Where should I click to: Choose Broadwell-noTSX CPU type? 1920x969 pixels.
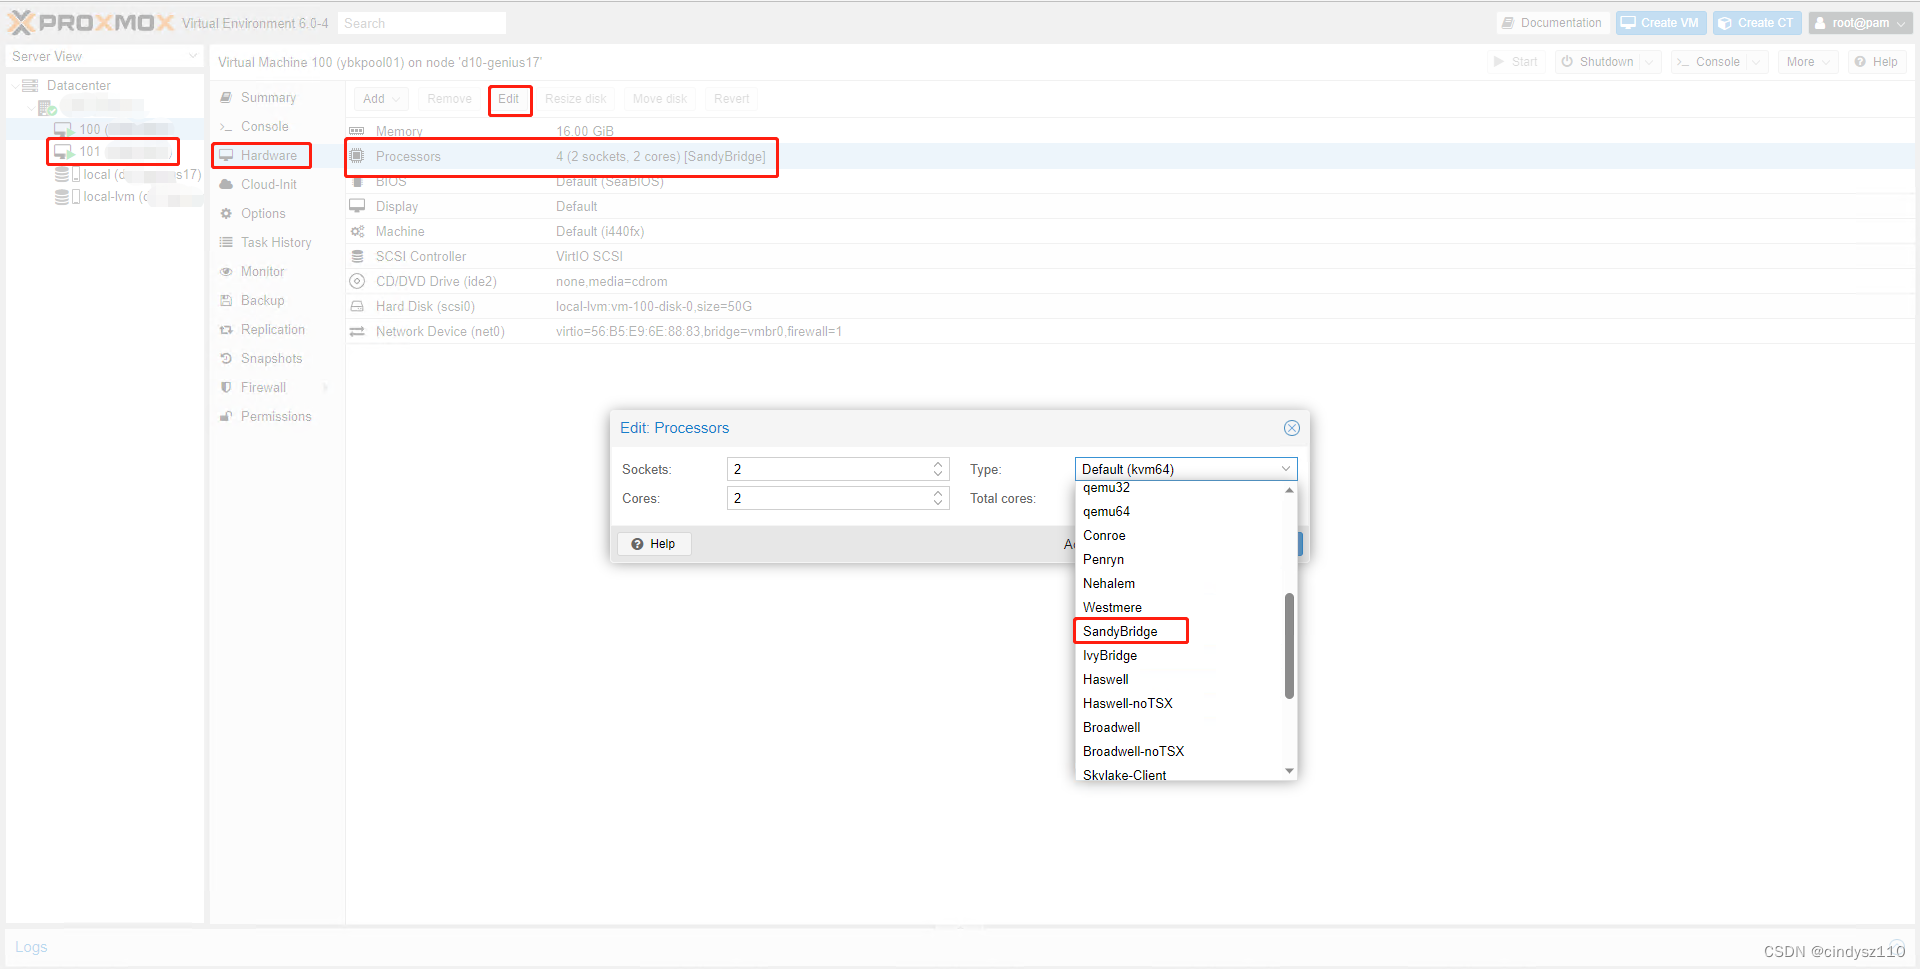pos(1179,751)
